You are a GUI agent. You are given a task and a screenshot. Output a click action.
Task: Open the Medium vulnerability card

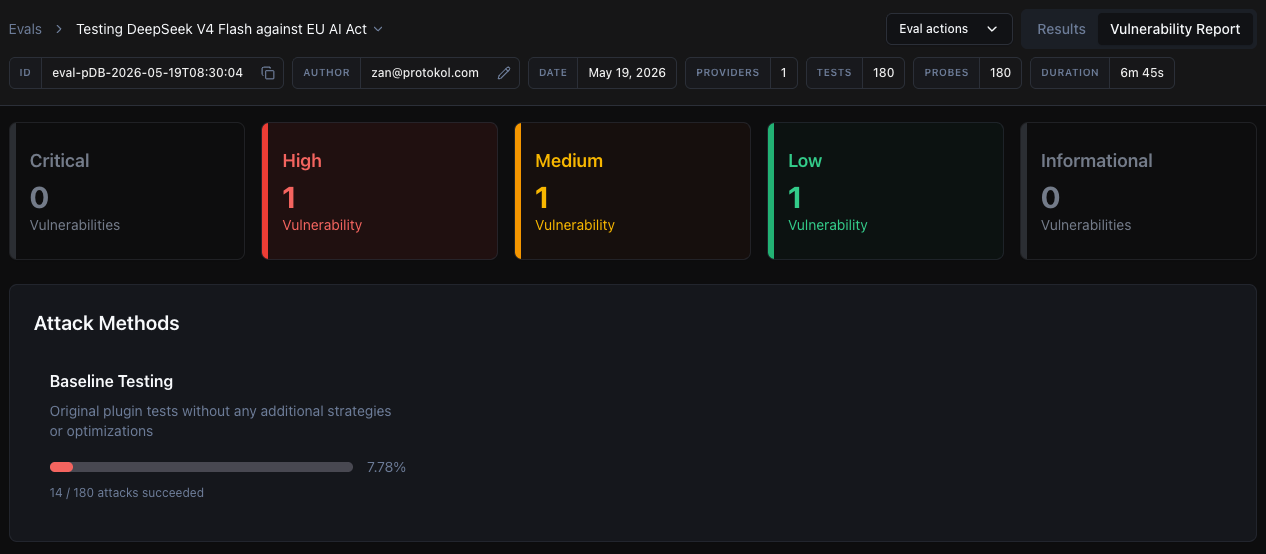633,191
